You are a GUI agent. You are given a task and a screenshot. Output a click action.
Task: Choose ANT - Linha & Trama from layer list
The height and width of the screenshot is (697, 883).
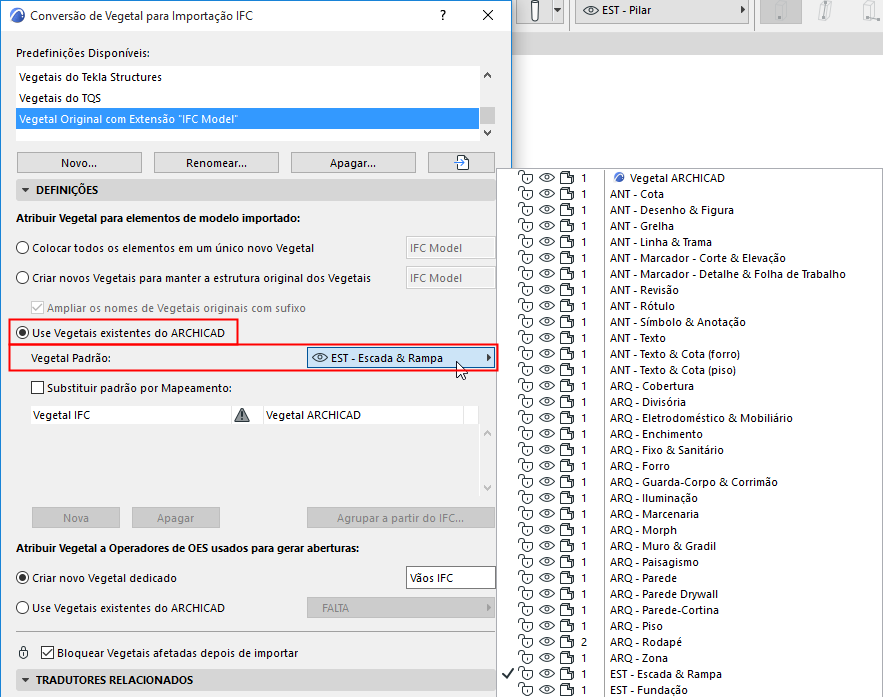coord(661,242)
